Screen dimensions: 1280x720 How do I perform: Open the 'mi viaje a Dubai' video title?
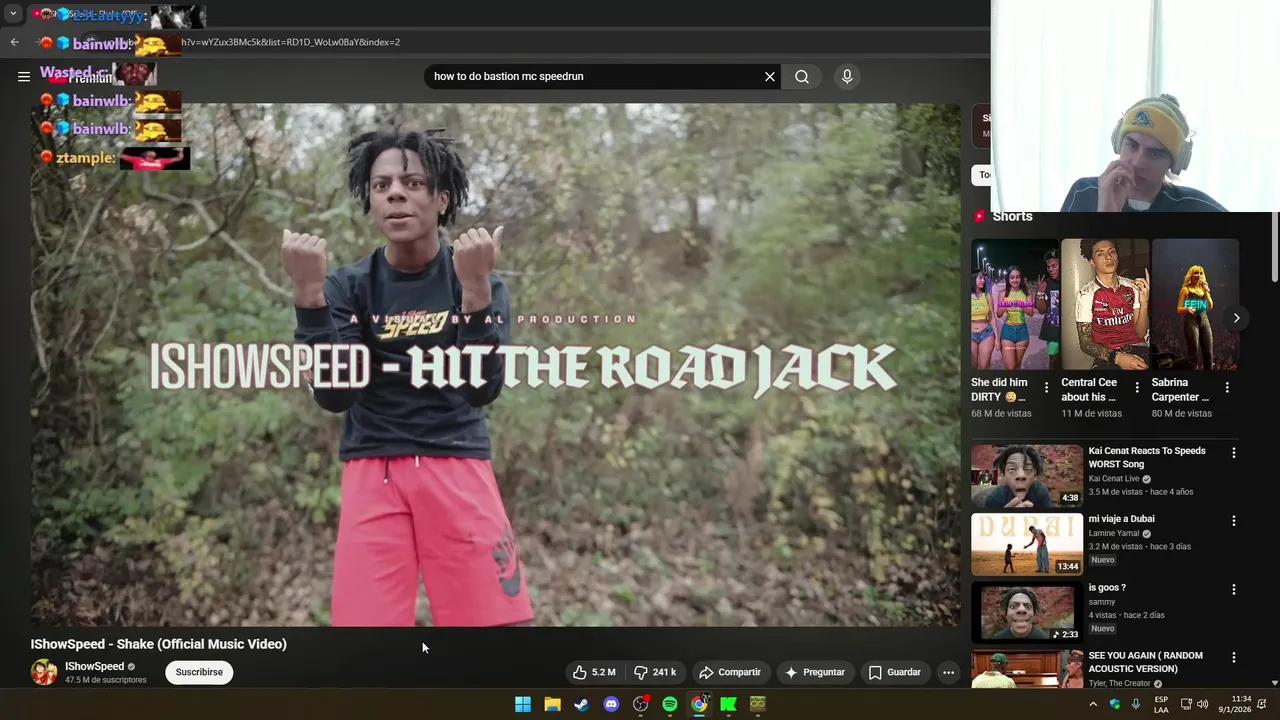1122,519
